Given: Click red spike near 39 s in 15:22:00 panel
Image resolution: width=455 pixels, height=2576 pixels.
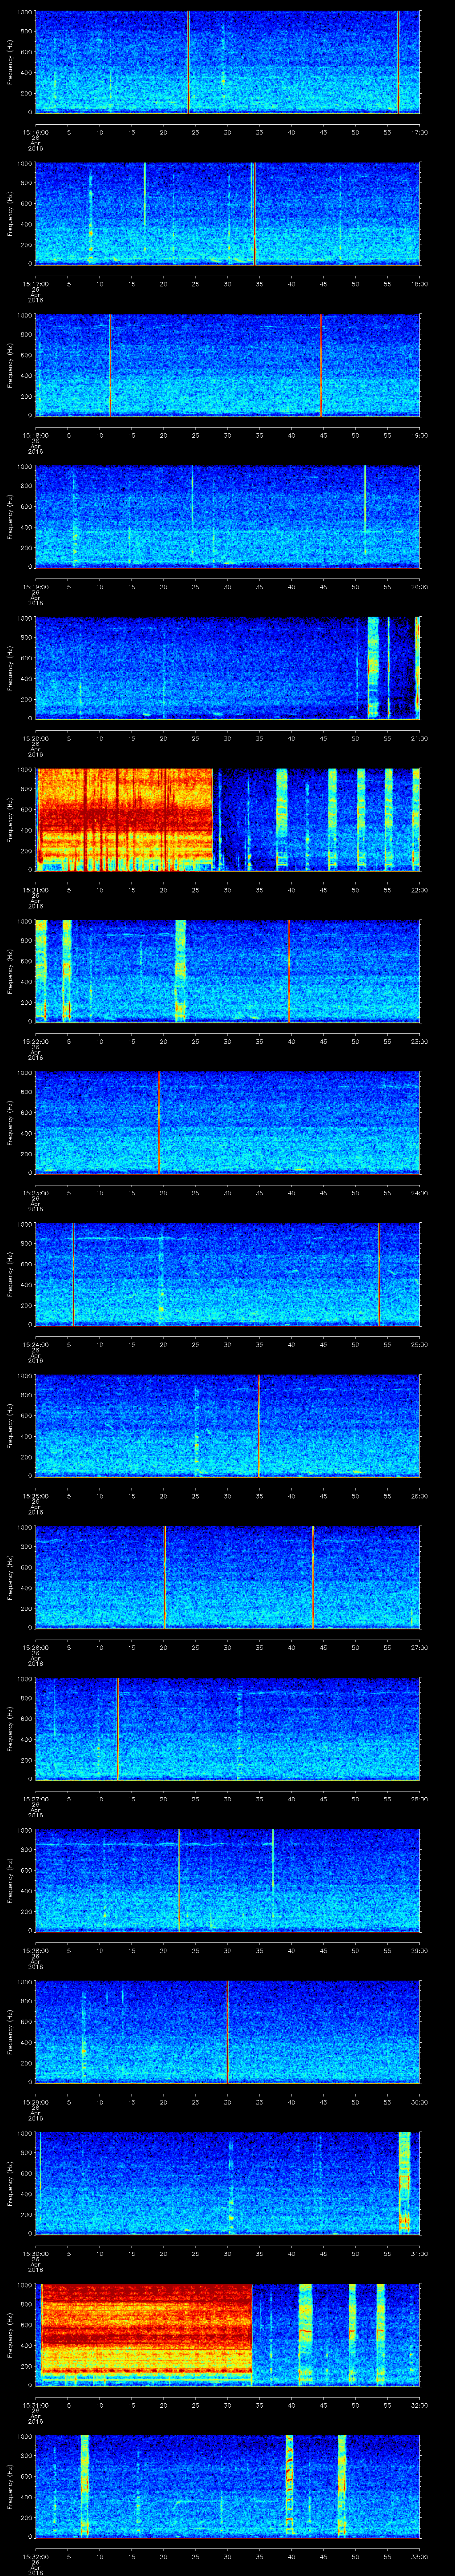Looking at the screenshot, I should [x=289, y=970].
